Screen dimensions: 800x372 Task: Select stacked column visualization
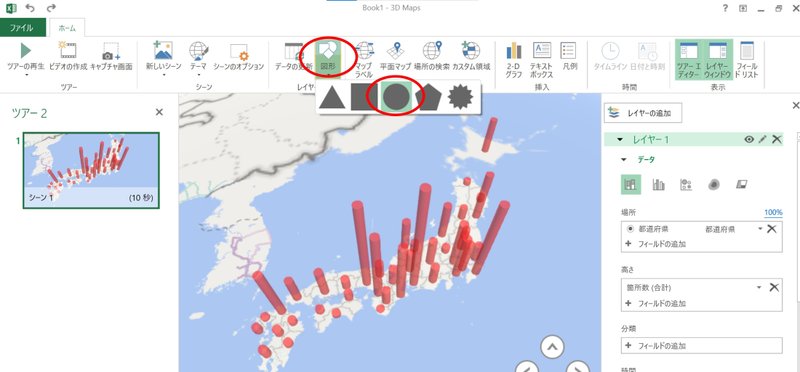(631, 184)
